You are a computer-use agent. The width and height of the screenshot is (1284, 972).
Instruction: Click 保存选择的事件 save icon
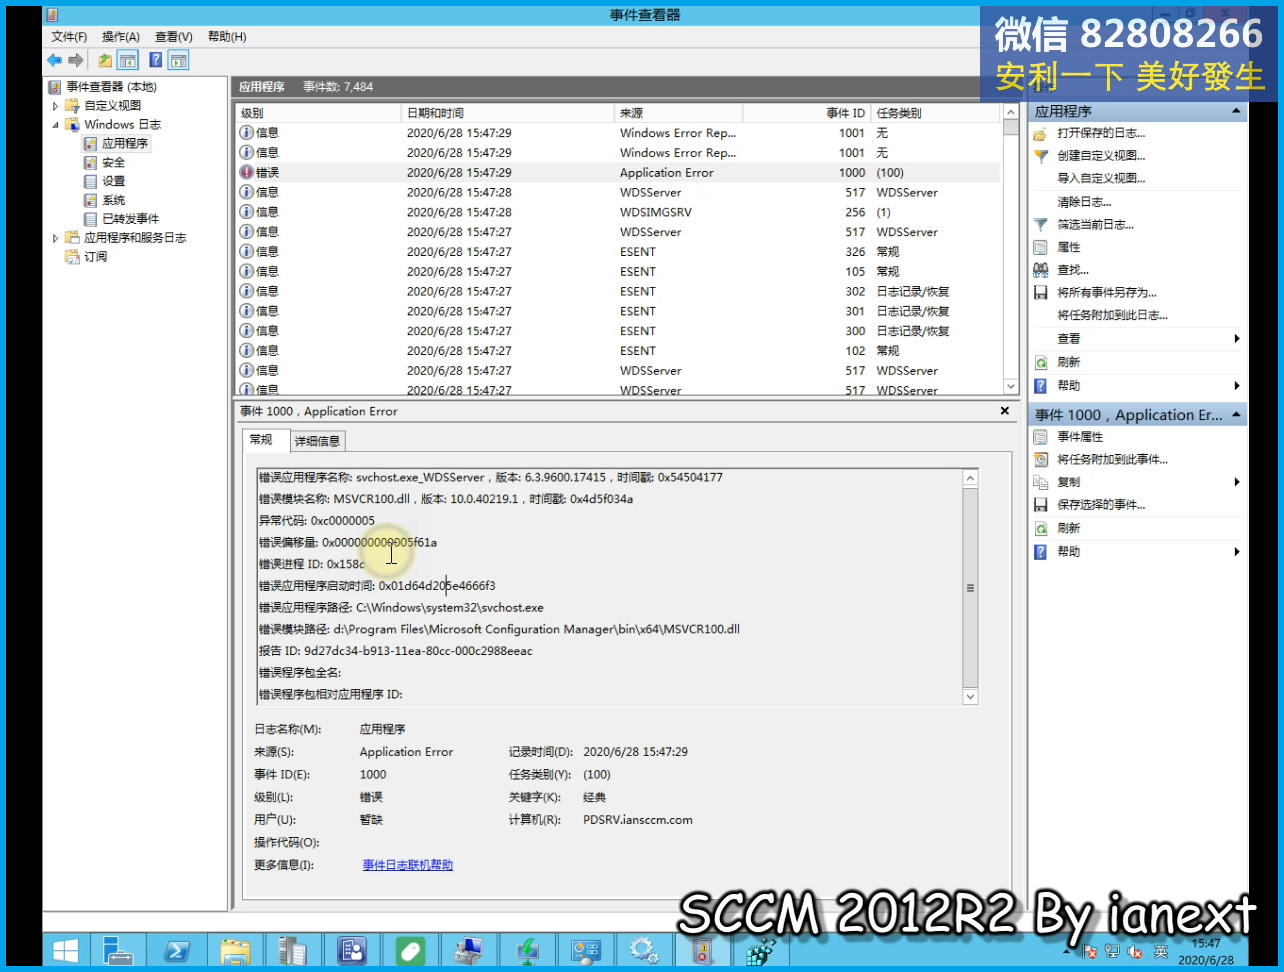[x=1041, y=505]
